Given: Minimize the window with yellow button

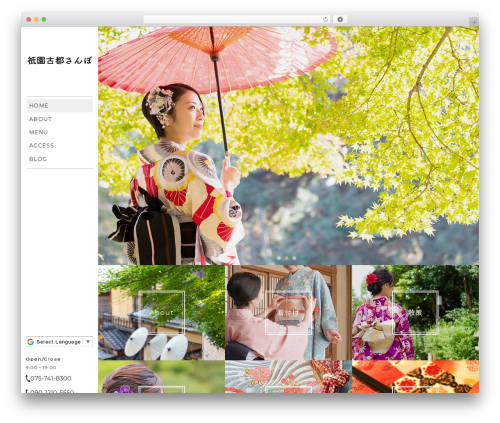Looking at the screenshot, I should click(x=36, y=19).
